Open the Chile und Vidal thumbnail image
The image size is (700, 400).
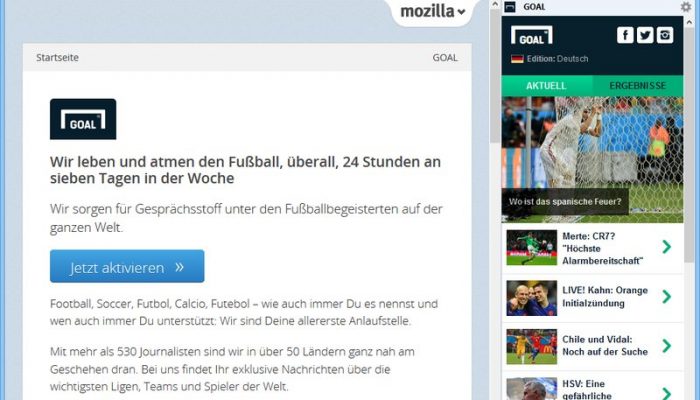[x=532, y=346]
